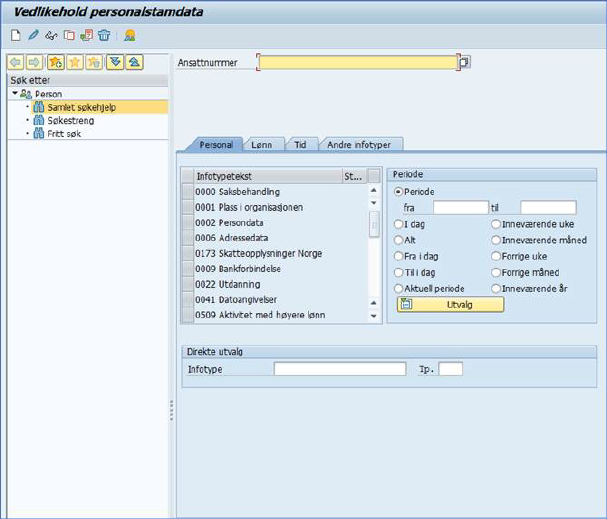Screen dimensions: 607x519
Task: Open the Tid tab
Action: pos(300,145)
